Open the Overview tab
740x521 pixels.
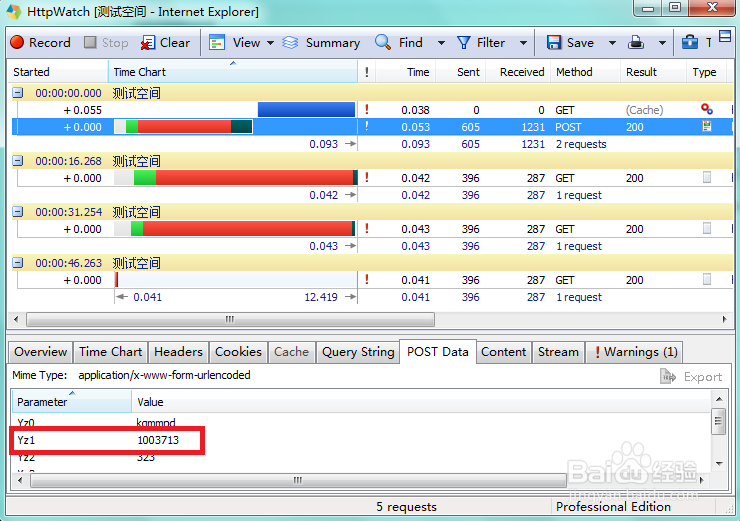click(x=41, y=352)
